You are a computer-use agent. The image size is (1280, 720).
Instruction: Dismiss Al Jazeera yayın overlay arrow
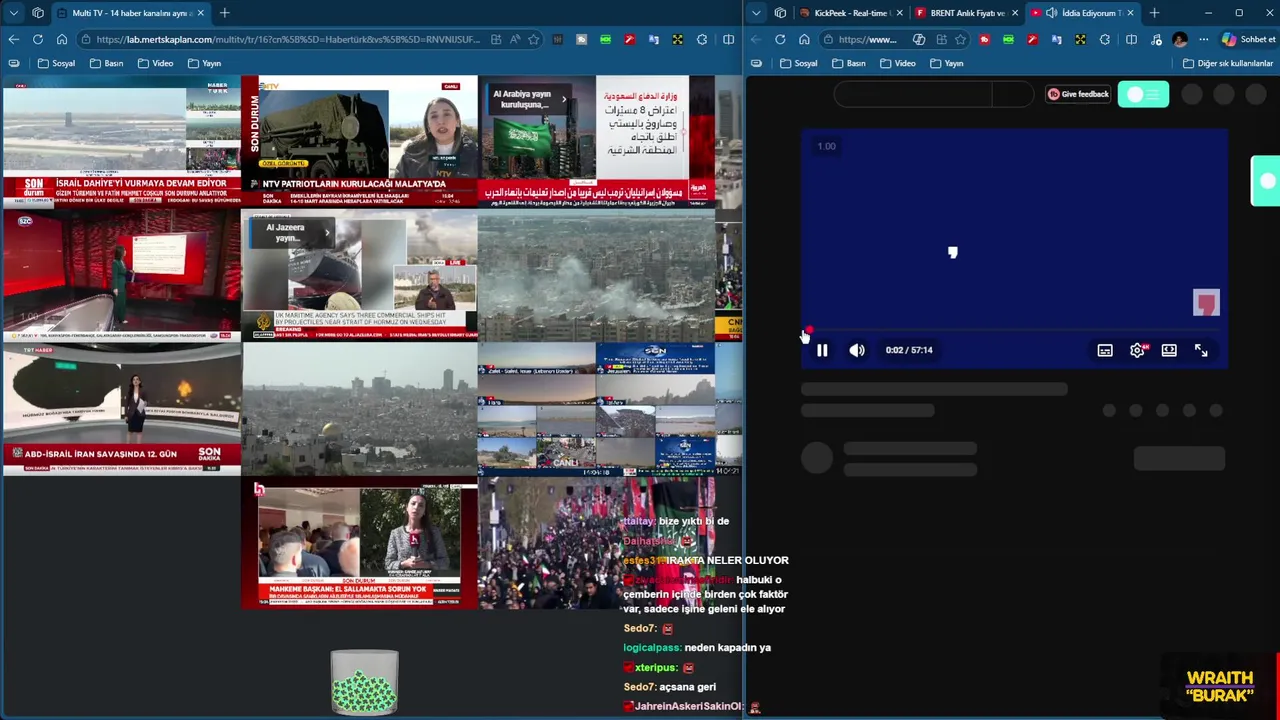(x=326, y=232)
